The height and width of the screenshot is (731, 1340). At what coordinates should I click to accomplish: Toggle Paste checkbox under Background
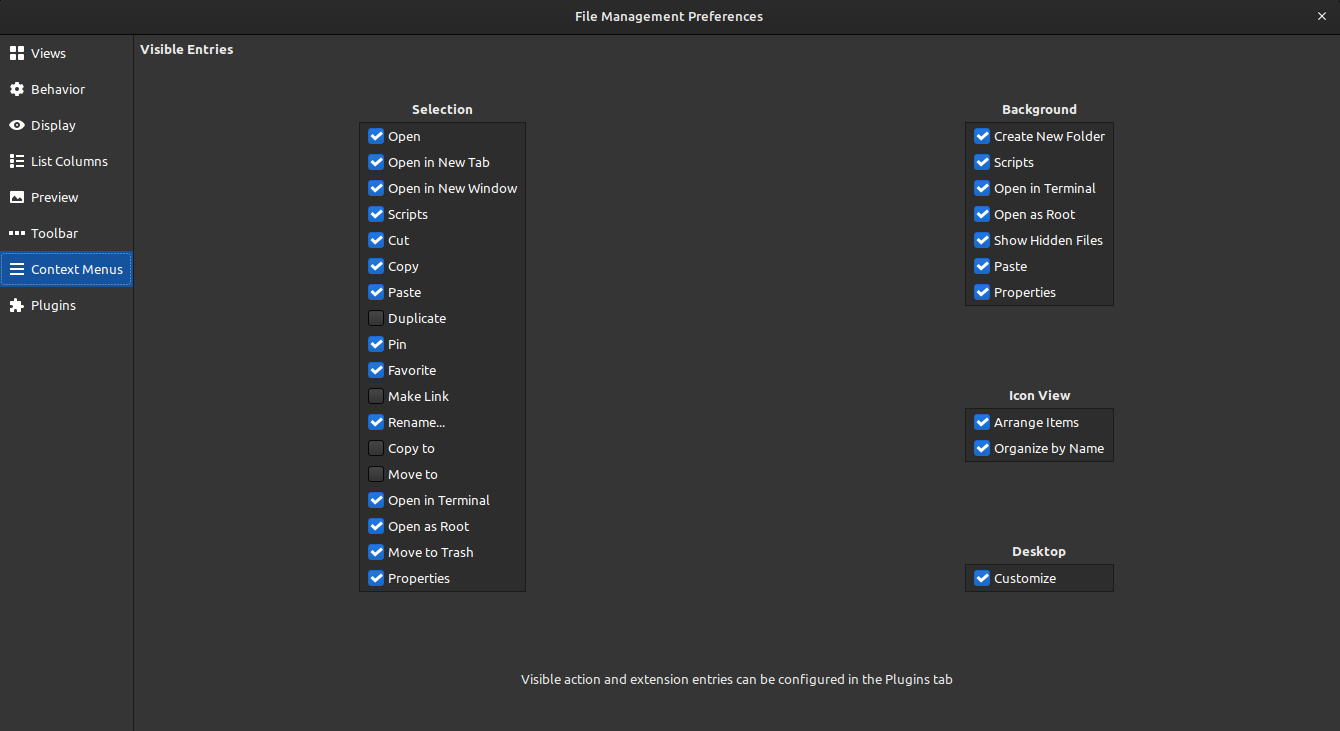tap(982, 266)
